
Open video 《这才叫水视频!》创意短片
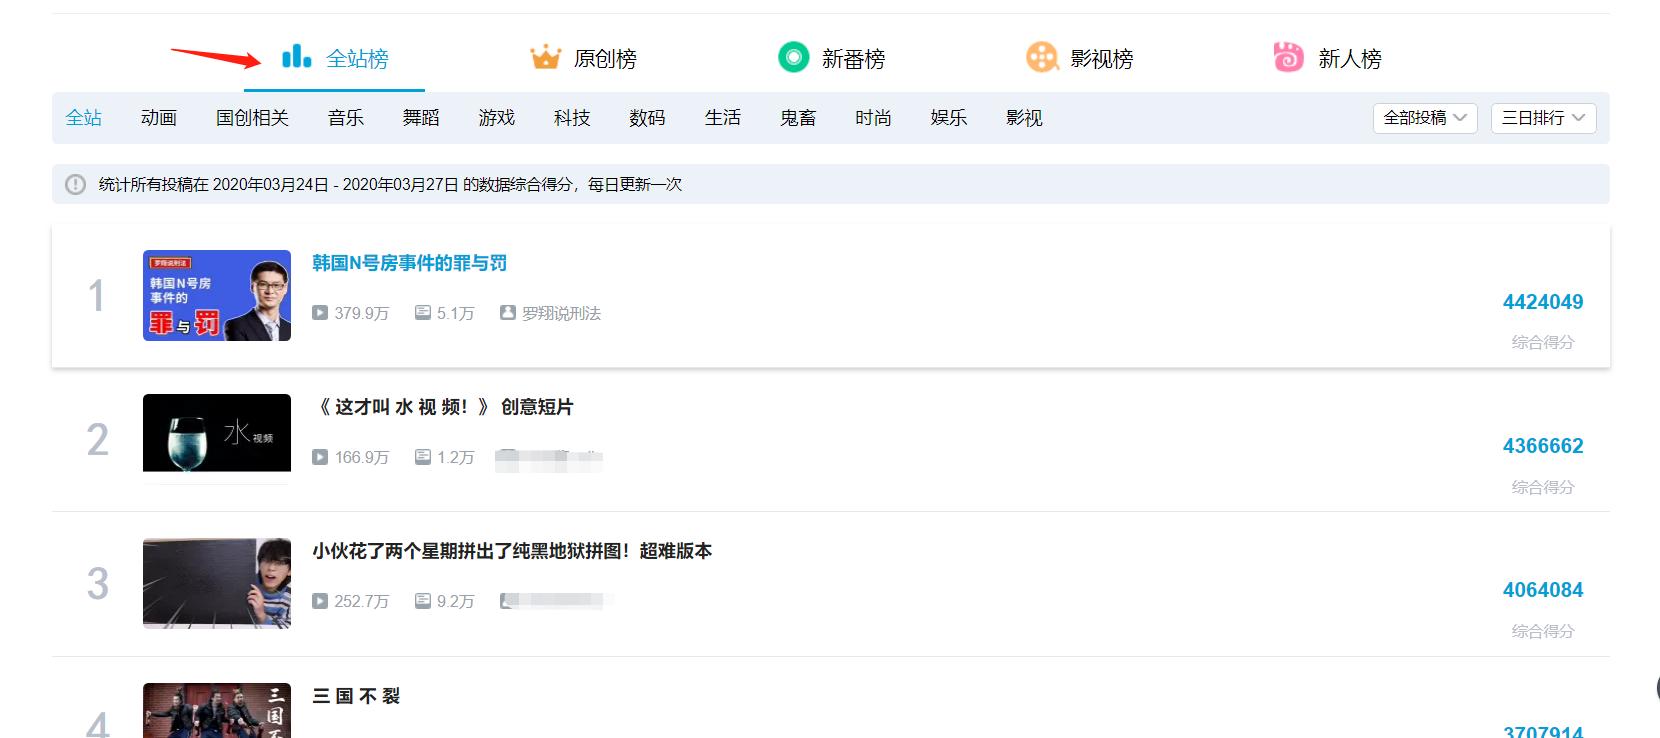[x=444, y=407]
